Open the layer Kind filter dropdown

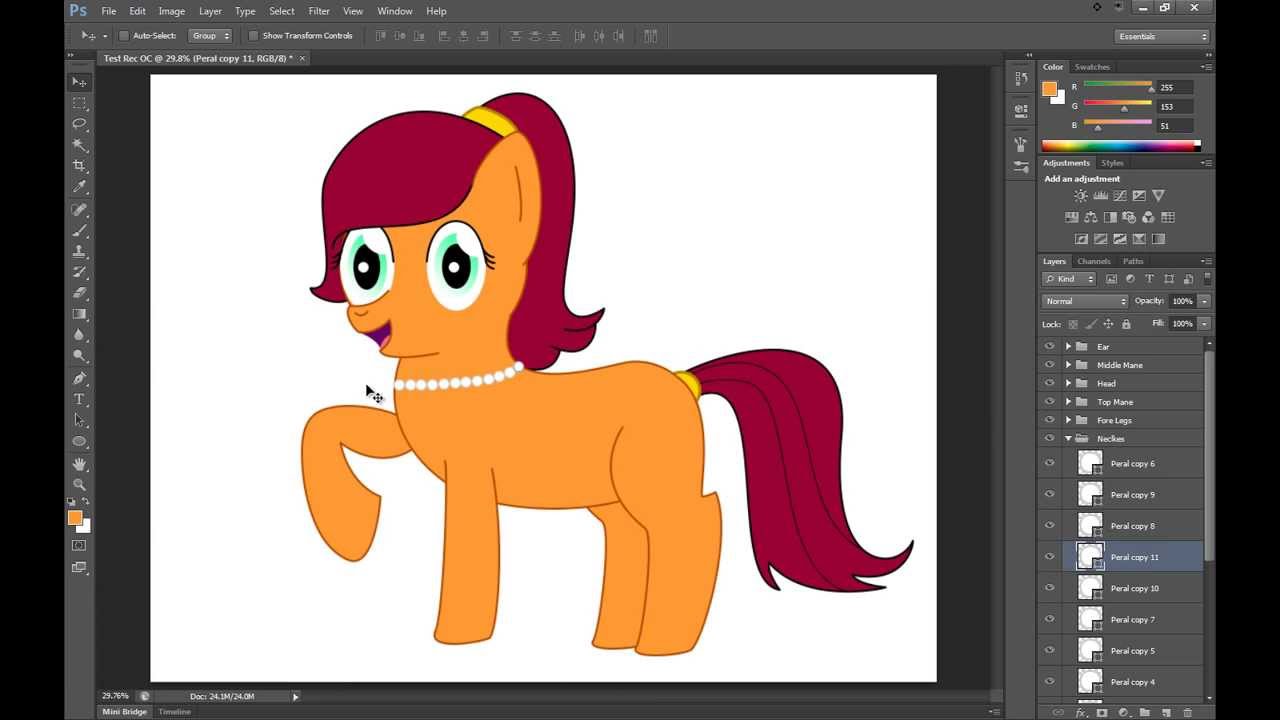[x=1069, y=279]
